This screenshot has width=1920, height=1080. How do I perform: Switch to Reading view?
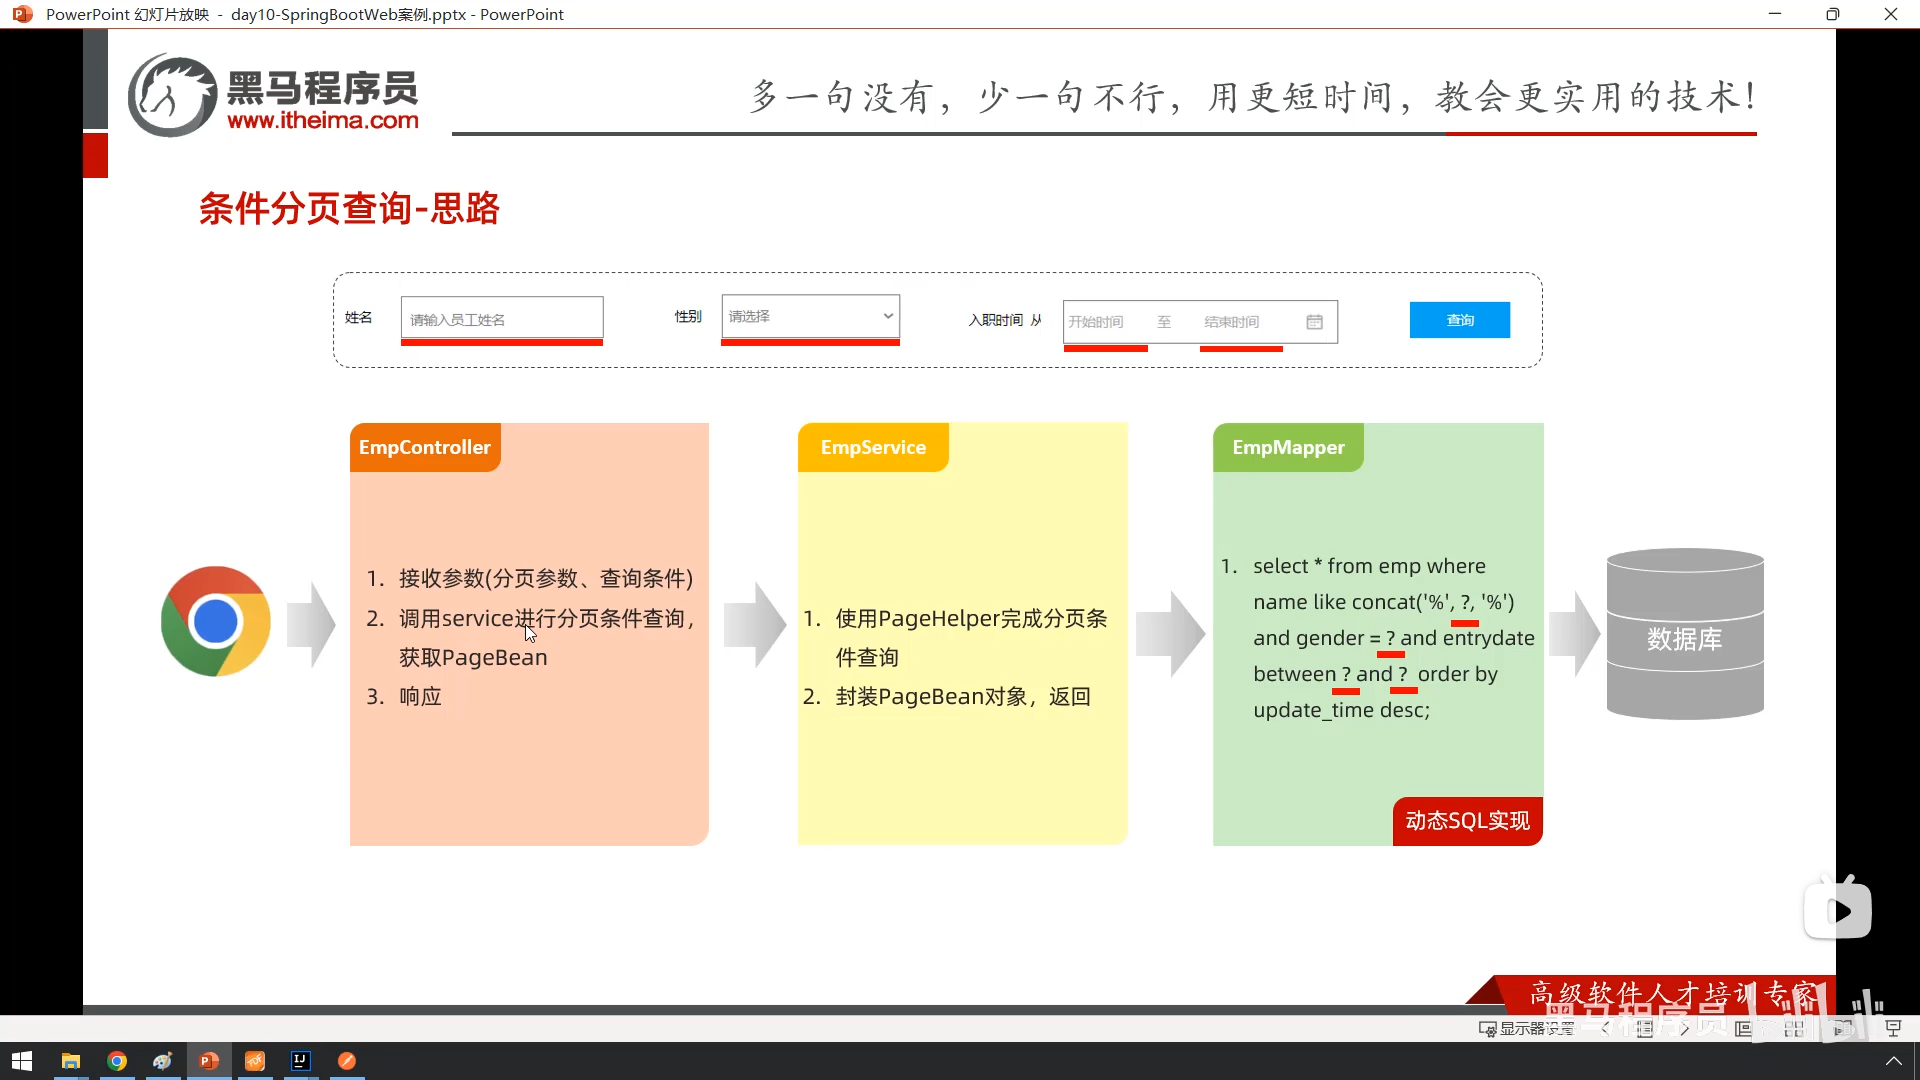click(1843, 1028)
